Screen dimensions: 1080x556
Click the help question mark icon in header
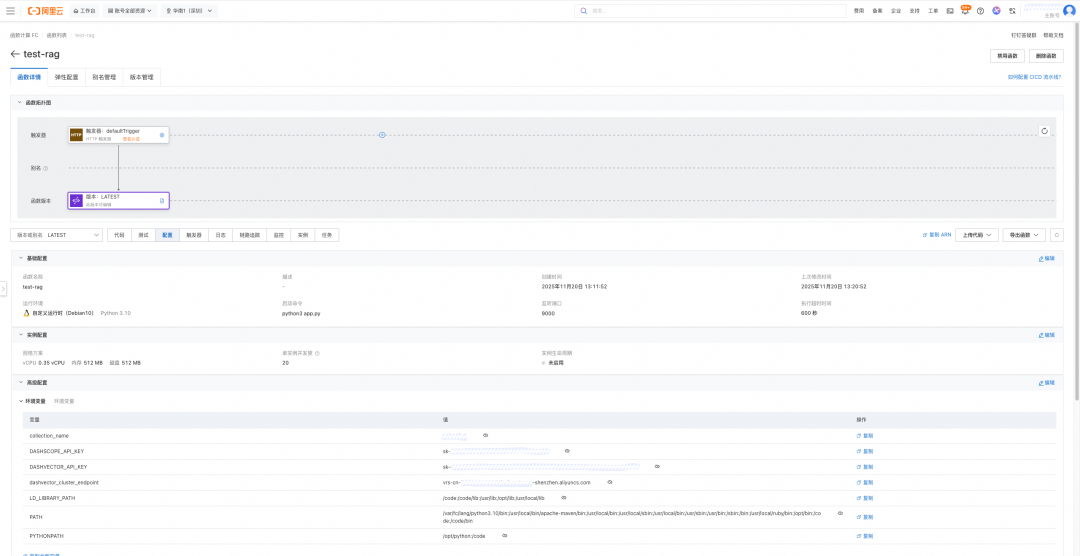pyautogui.click(x=980, y=10)
